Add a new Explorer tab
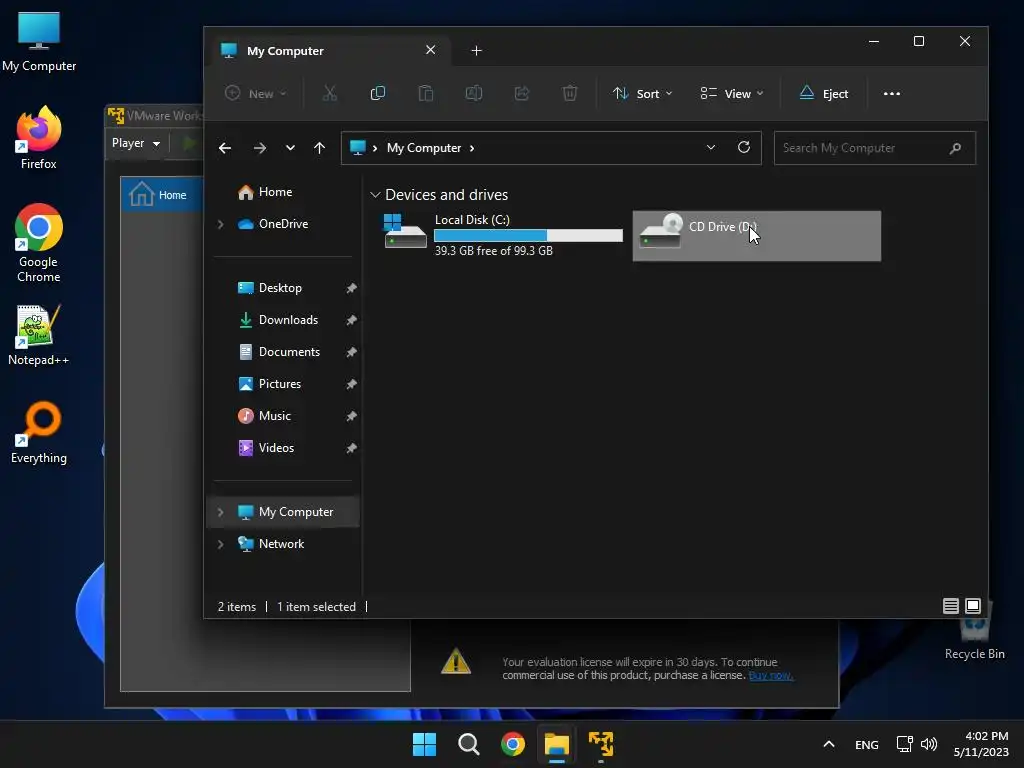Viewport: 1024px width, 768px height. pos(477,50)
